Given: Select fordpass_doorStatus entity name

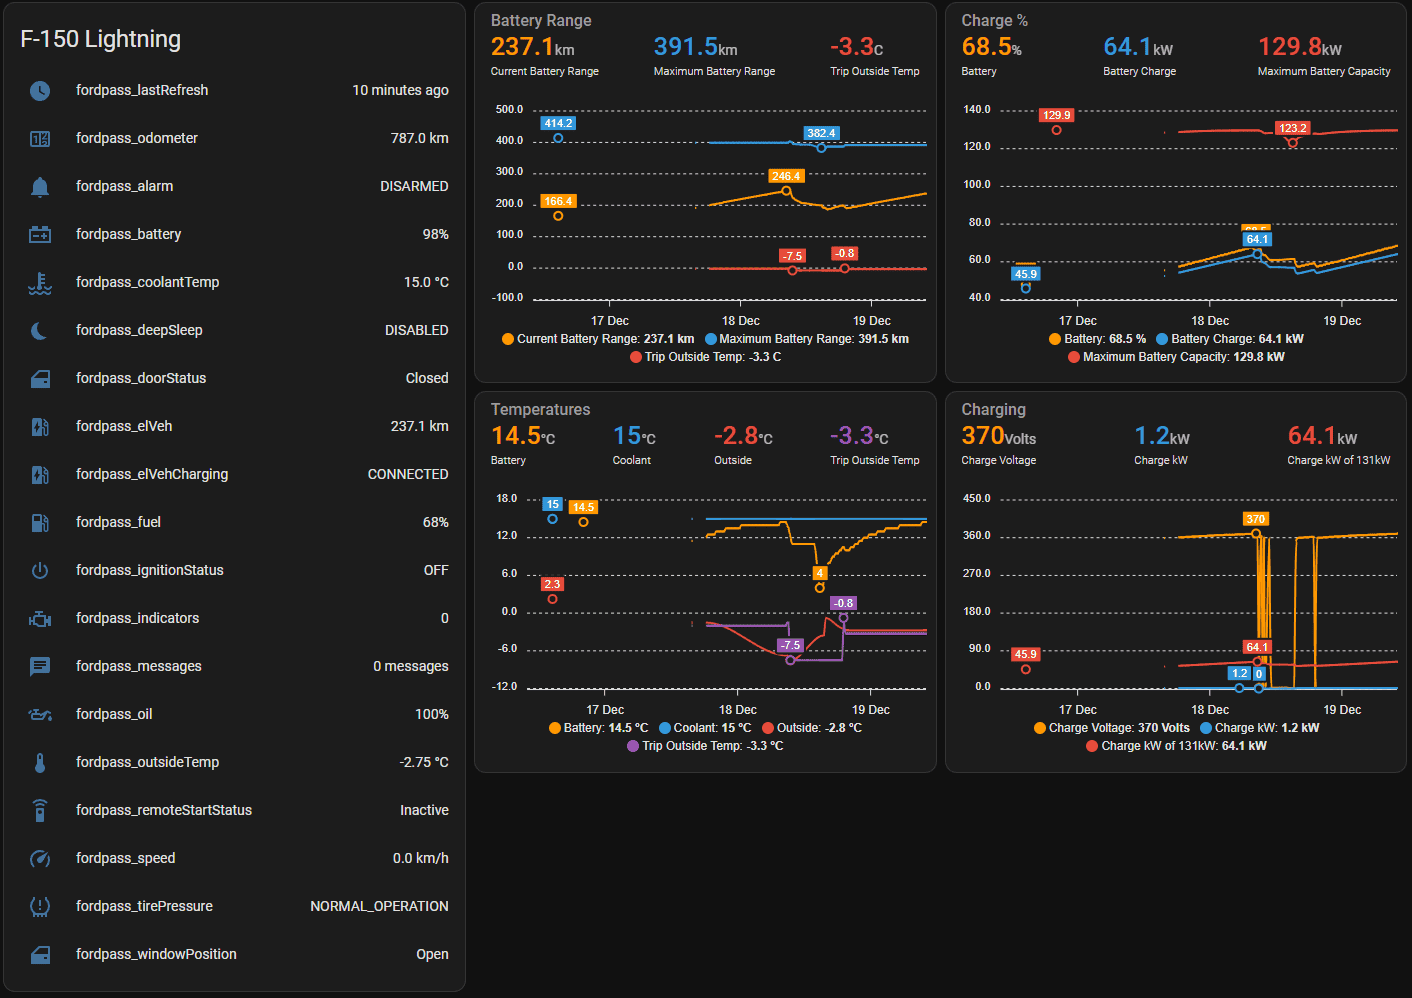Looking at the screenshot, I should click(x=141, y=378).
